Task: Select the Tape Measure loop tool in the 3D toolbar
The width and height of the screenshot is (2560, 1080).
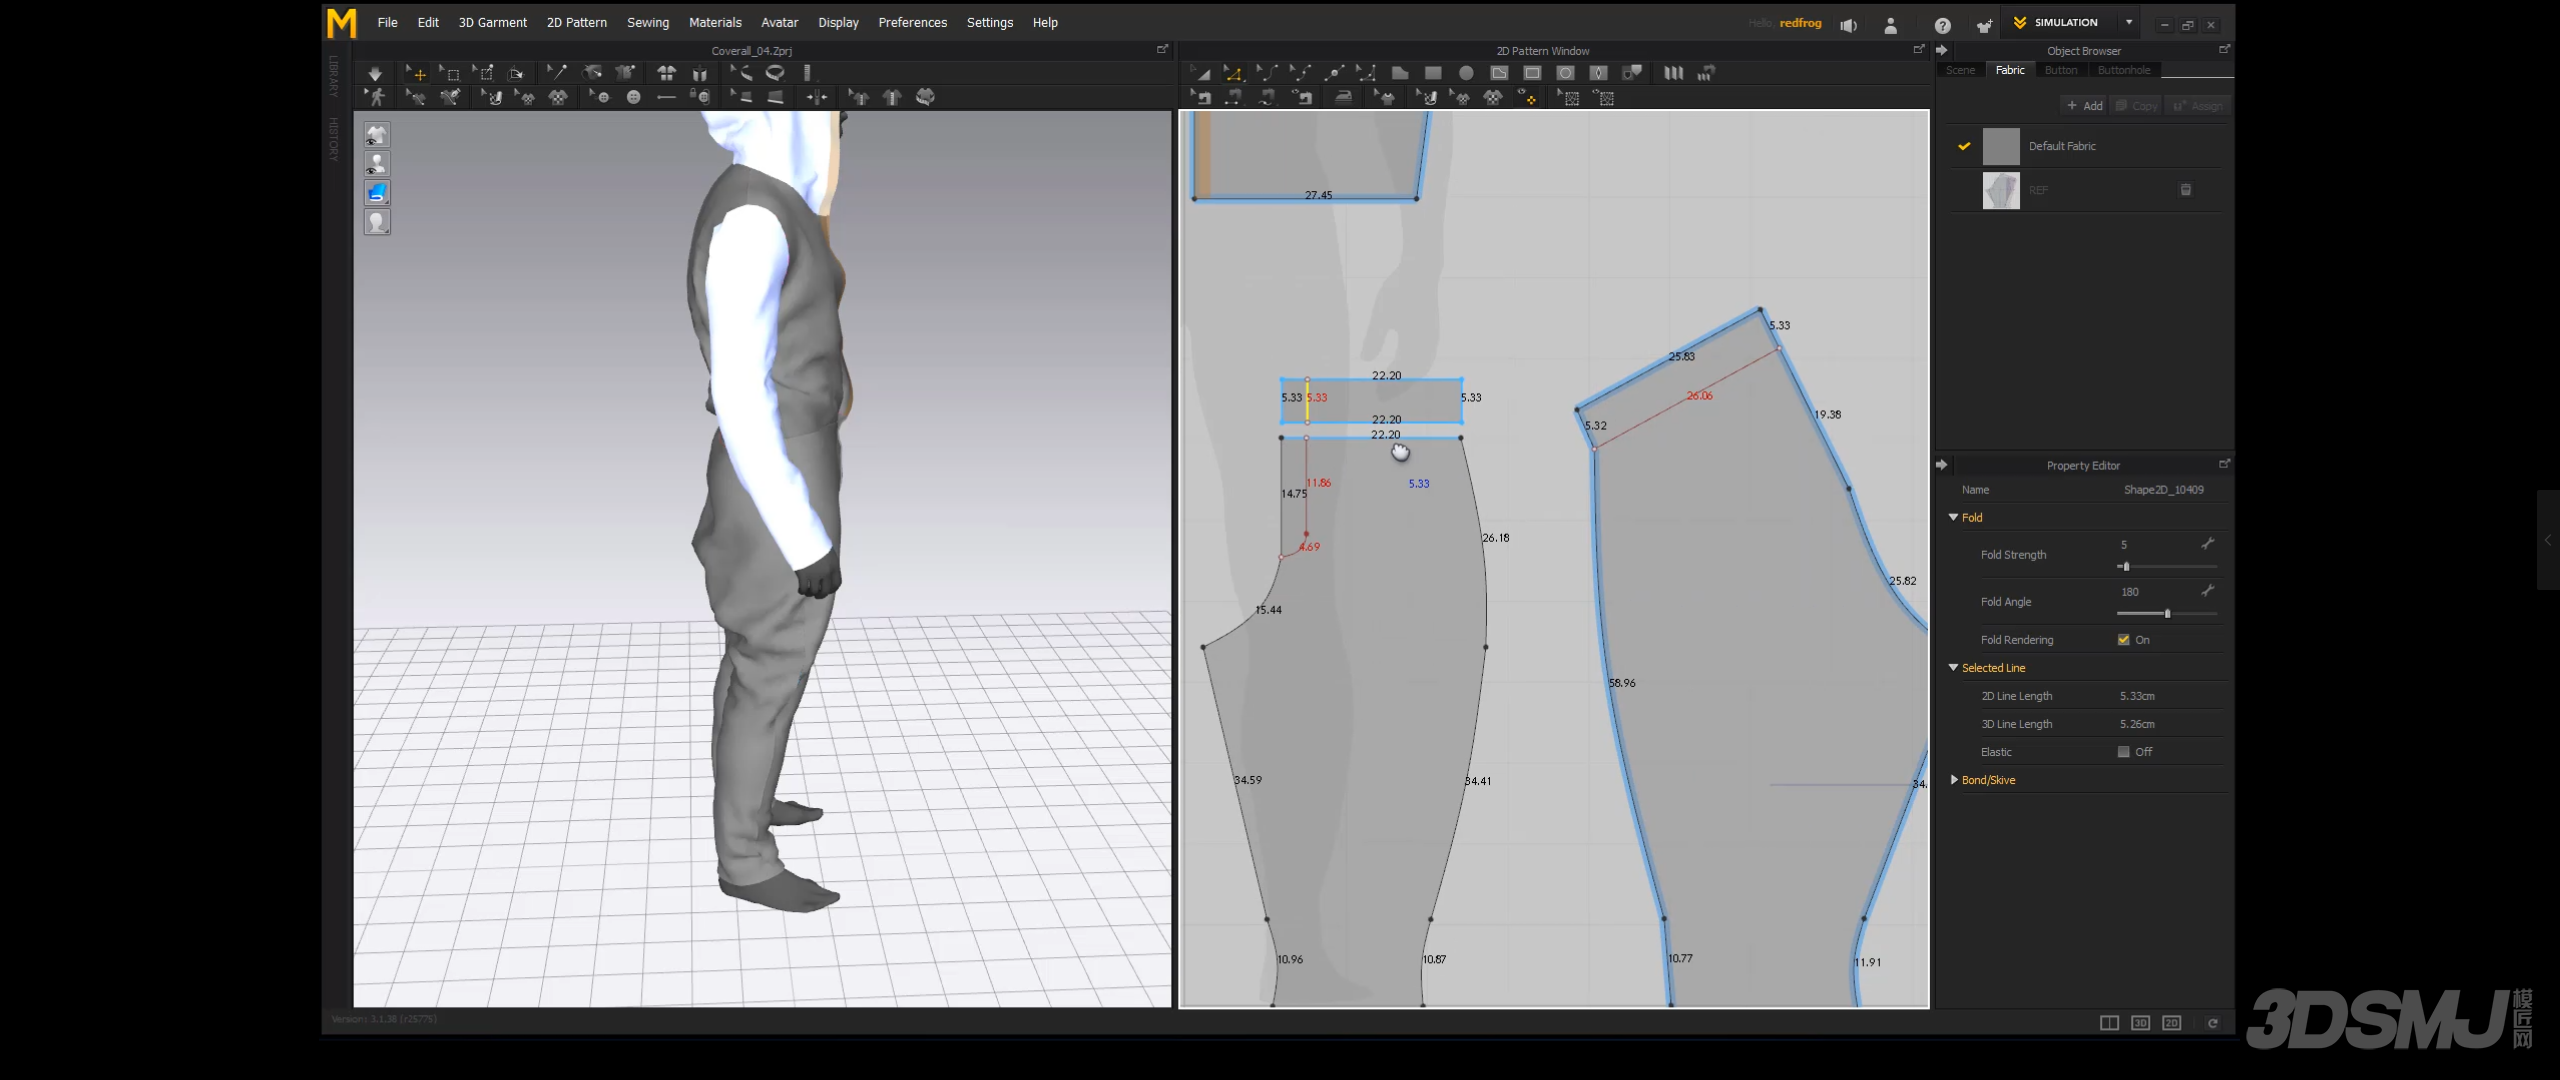Action: (775, 73)
